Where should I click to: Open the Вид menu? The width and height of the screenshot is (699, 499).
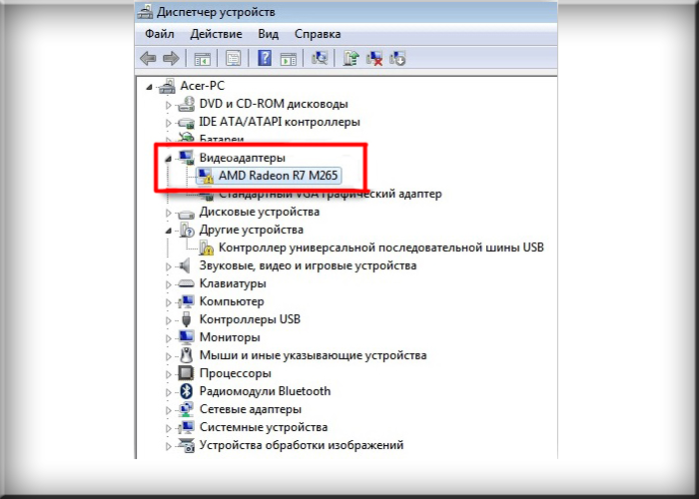268,34
